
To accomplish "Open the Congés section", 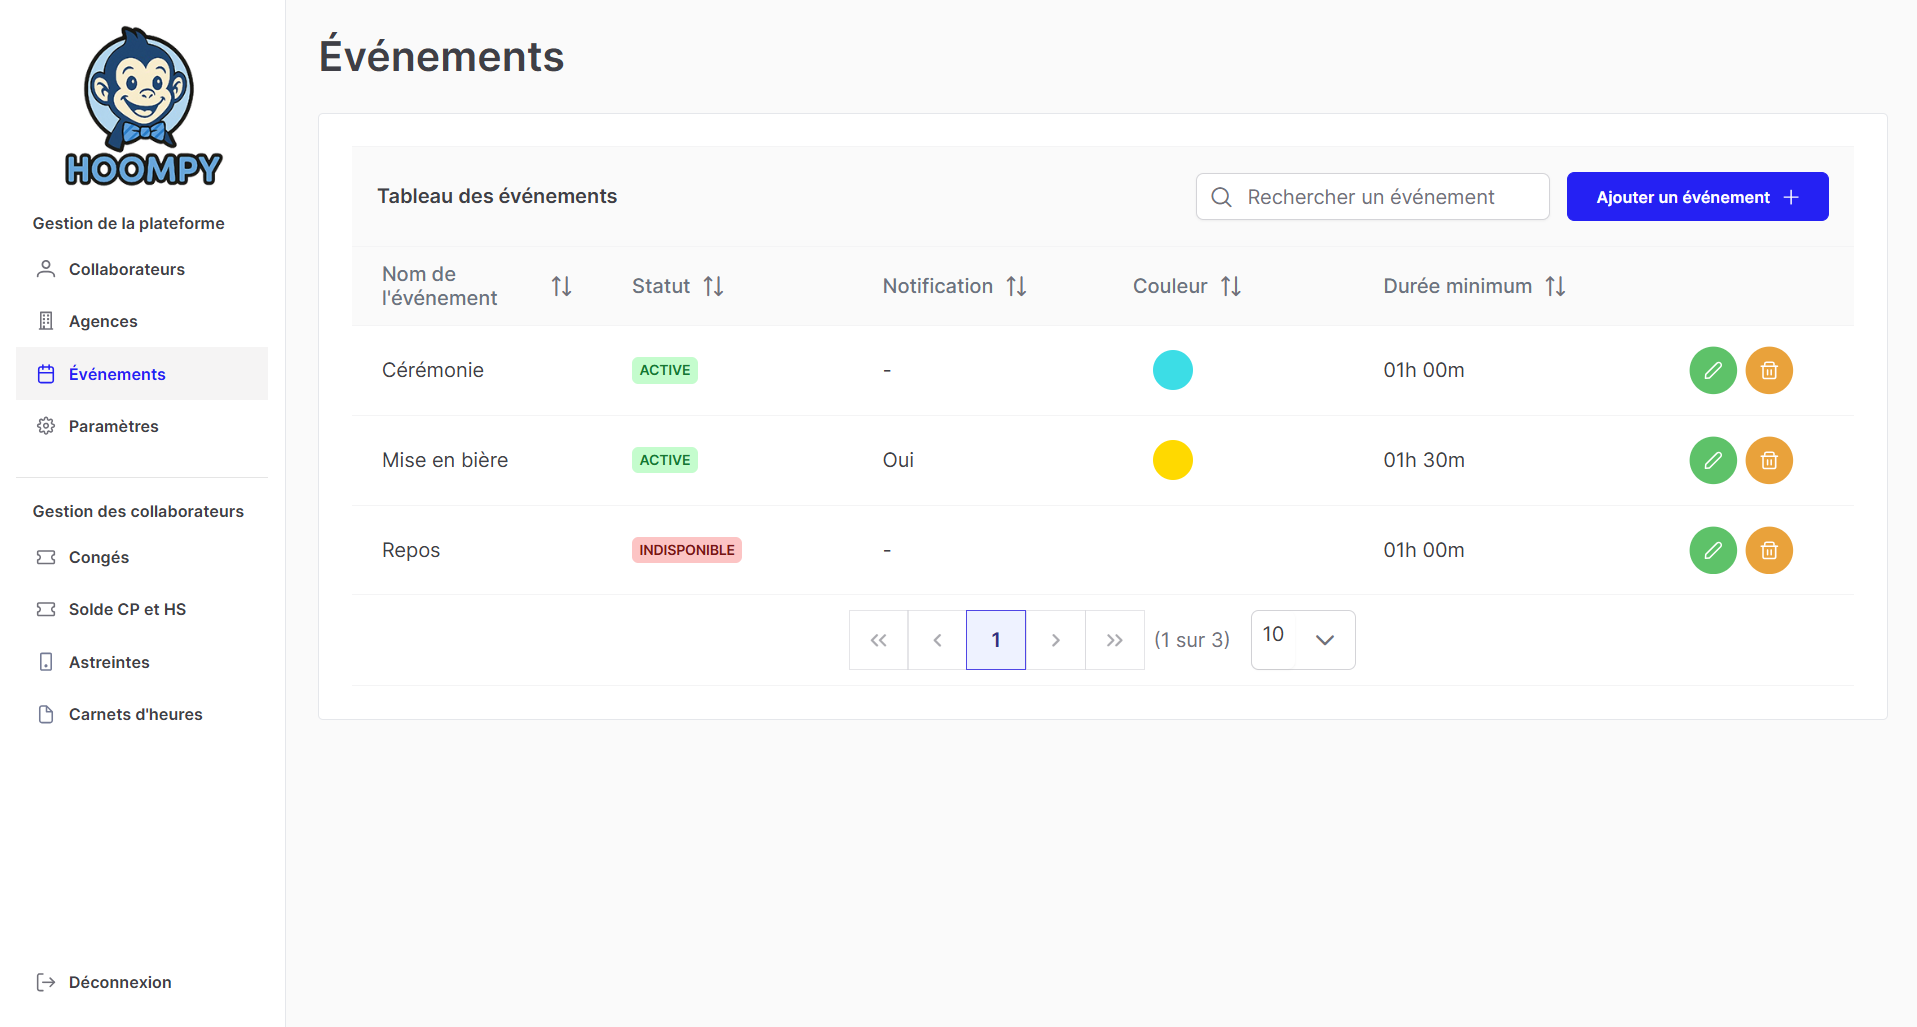I will pyautogui.click(x=98, y=557).
